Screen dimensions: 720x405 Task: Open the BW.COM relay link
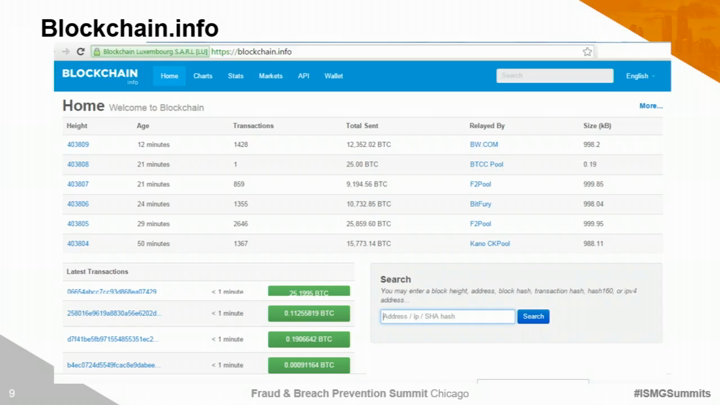[484, 144]
